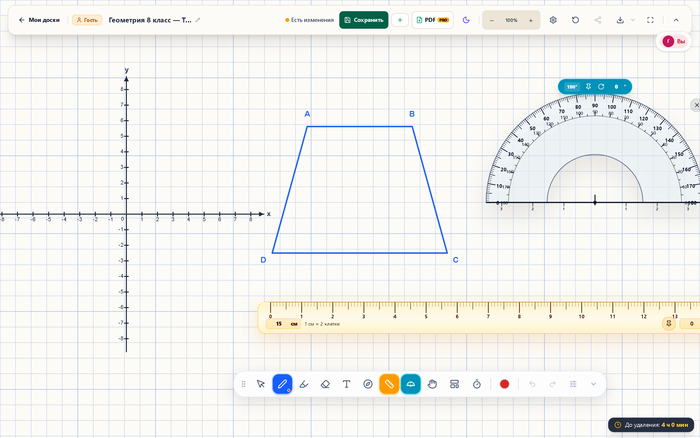Image resolution: width=700 pixels, height=438 pixels.
Task: Click the protractor center mark
Action: pos(595,202)
